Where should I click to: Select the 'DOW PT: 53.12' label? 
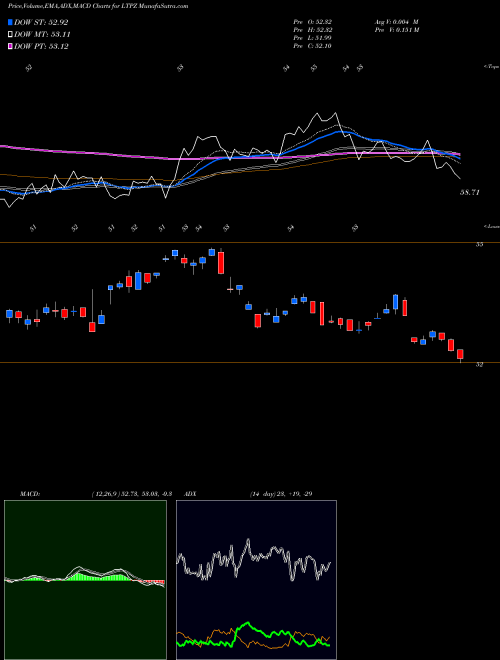(41, 46)
